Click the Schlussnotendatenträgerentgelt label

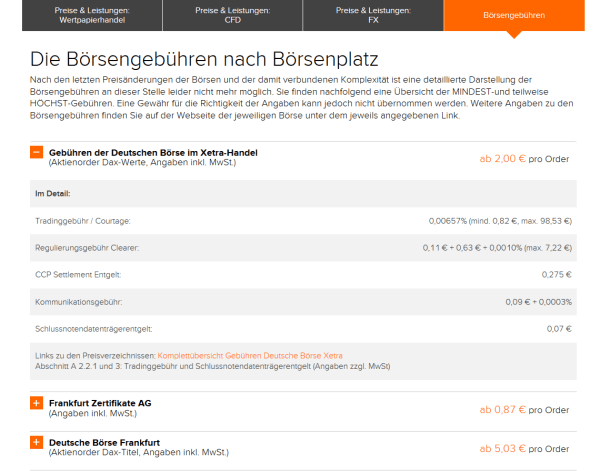(x=94, y=329)
